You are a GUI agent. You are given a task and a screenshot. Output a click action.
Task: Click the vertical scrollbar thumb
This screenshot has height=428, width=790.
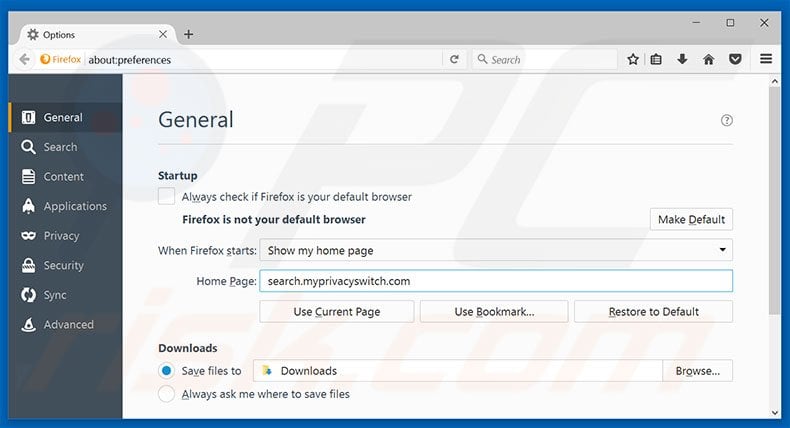tap(774, 201)
